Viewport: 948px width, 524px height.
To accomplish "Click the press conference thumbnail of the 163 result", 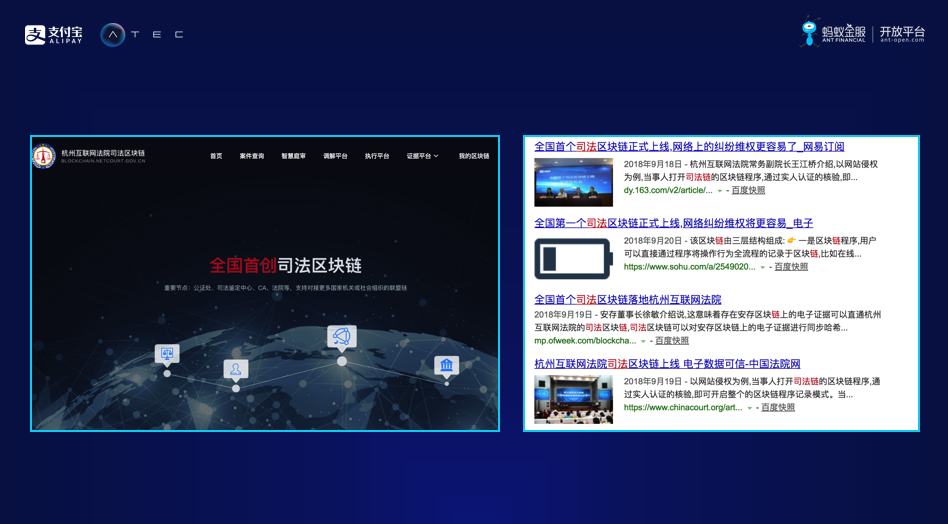I will (x=573, y=182).
